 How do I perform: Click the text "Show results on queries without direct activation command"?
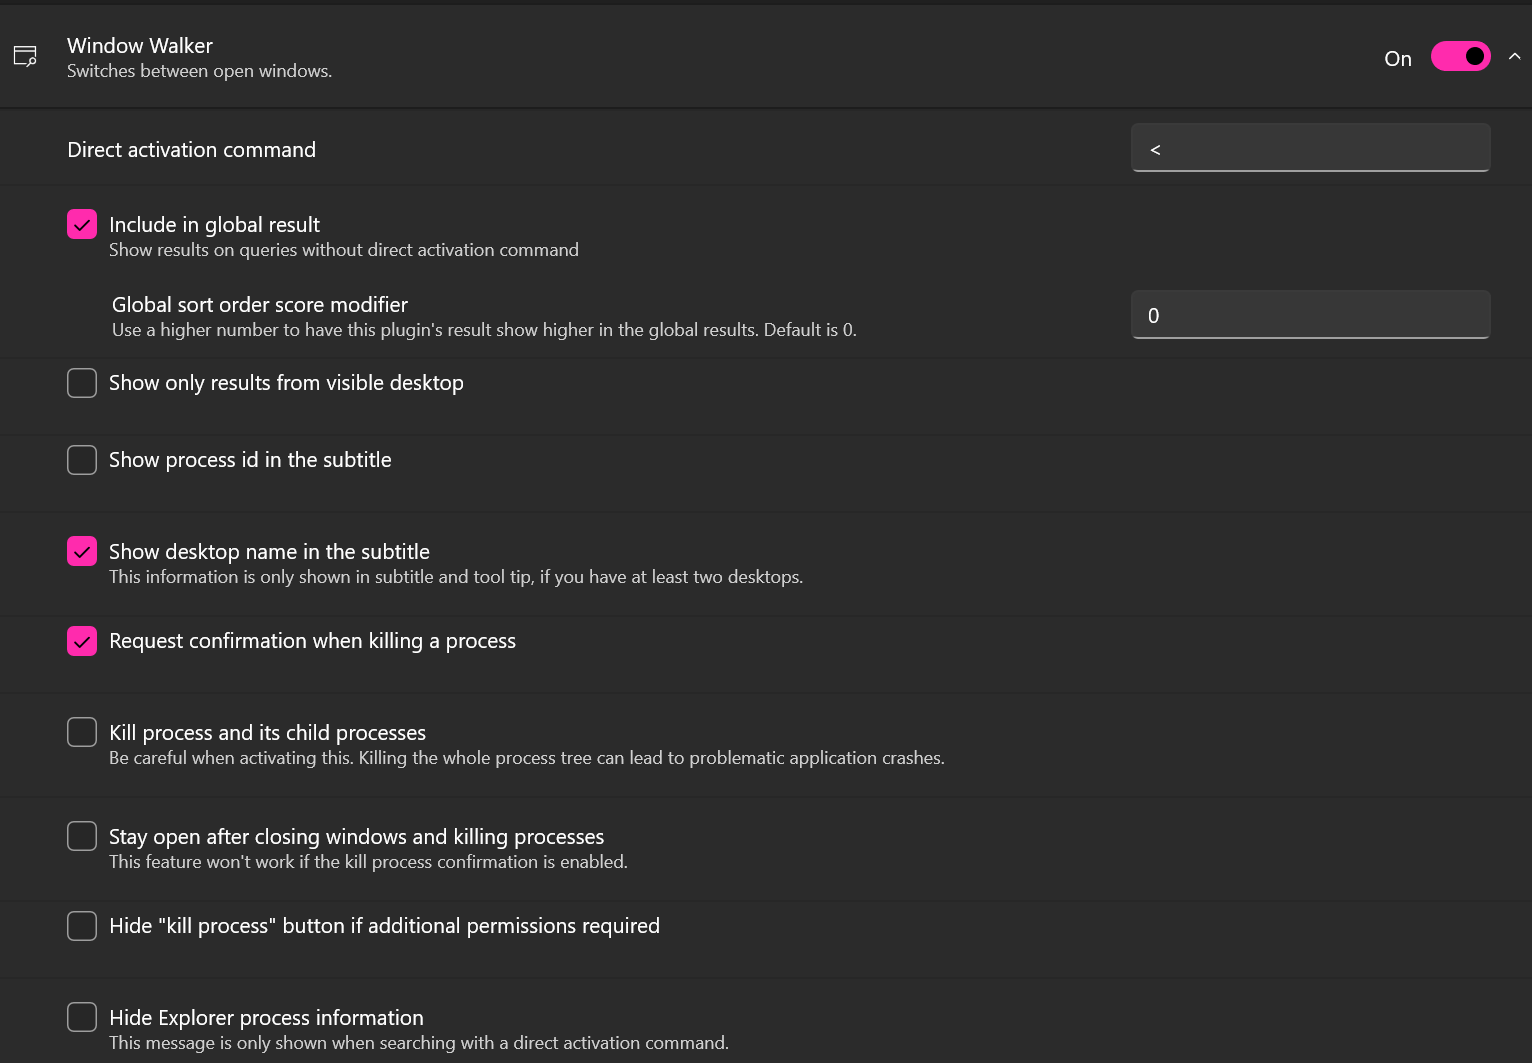(x=344, y=250)
